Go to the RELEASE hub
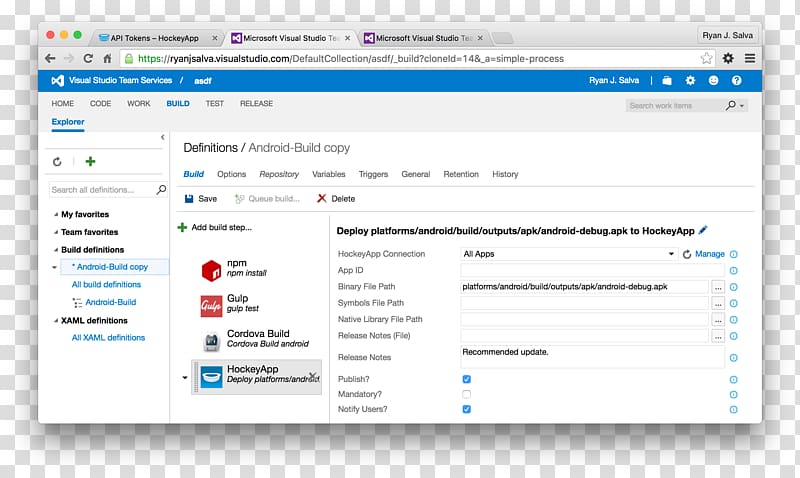Image resolution: width=800 pixels, height=478 pixels. tap(257, 104)
